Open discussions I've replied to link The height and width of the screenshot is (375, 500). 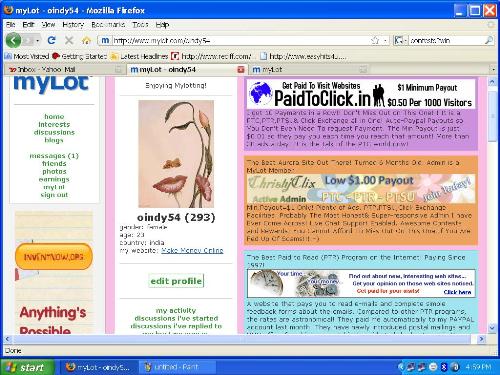click(176, 326)
